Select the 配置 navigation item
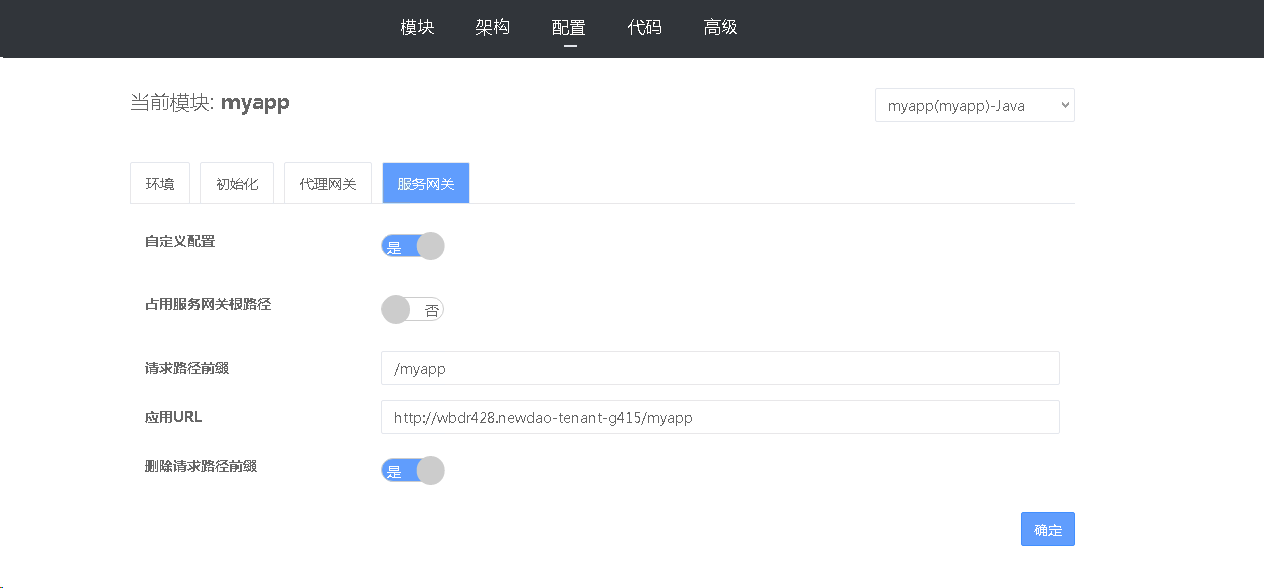Image resolution: width=1264 pixels, height=588 pixels. point(568,28)
